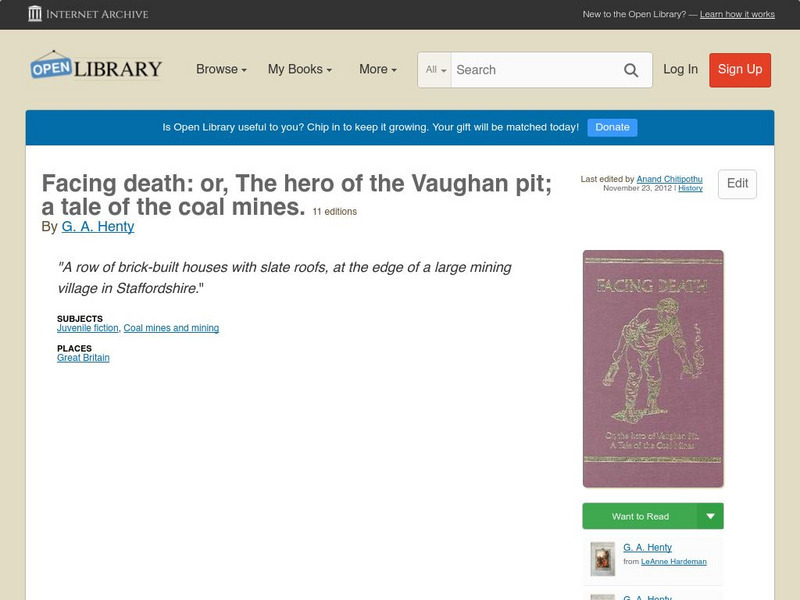Expand the Want to Read arrow dropdown
This screenshot has width=800, height=600.
tap(710, 516)
